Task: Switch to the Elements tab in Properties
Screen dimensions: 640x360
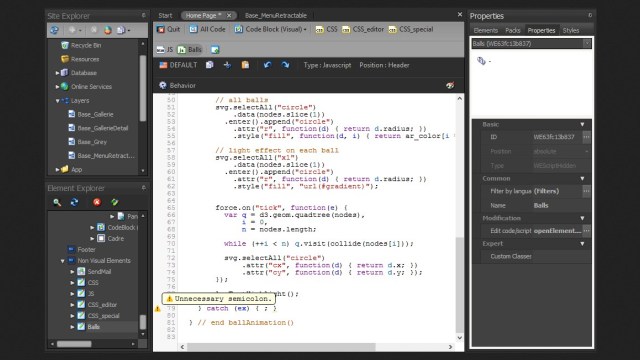Action: 486,30
